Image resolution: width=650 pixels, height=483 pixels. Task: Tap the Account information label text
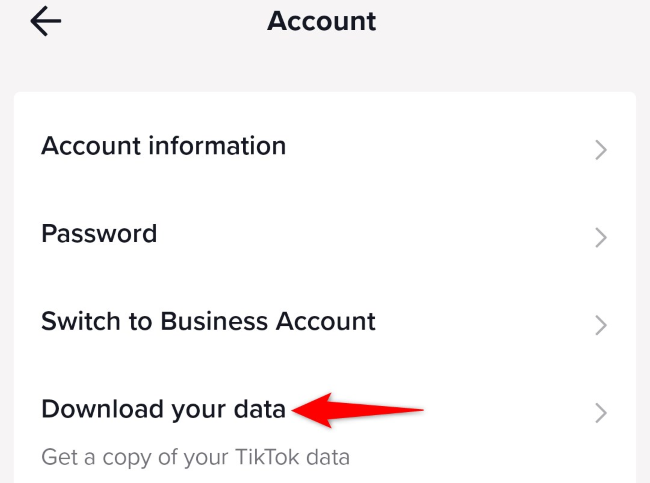click(163, 146)
